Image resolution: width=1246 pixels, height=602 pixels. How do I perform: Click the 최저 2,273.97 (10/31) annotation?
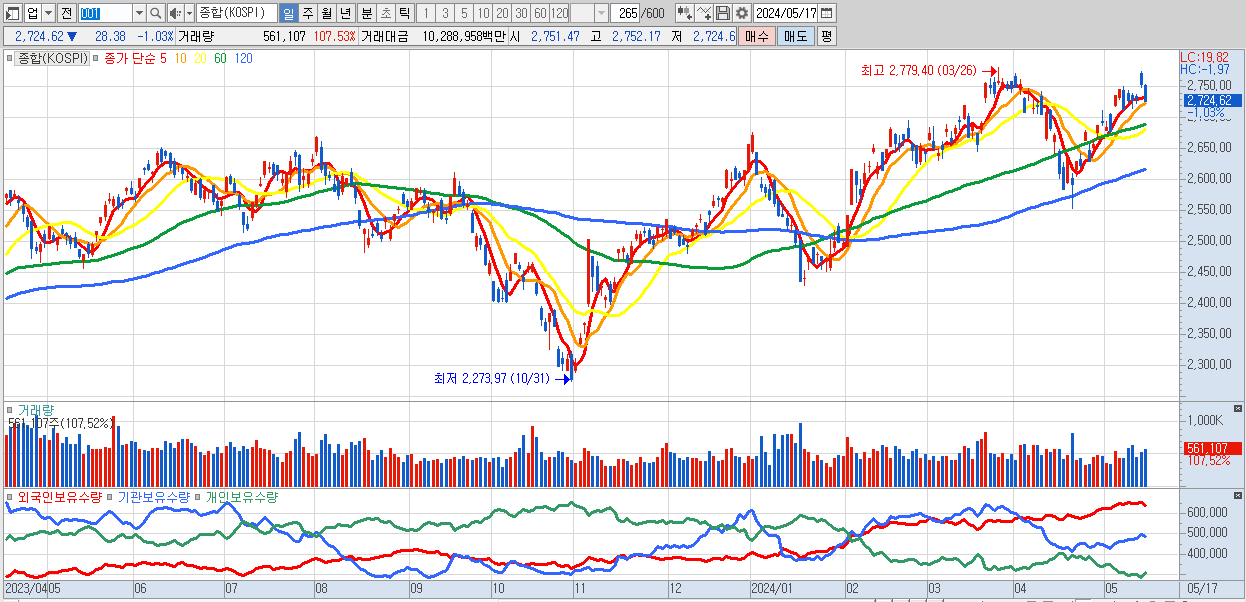(x=491, y=379)
